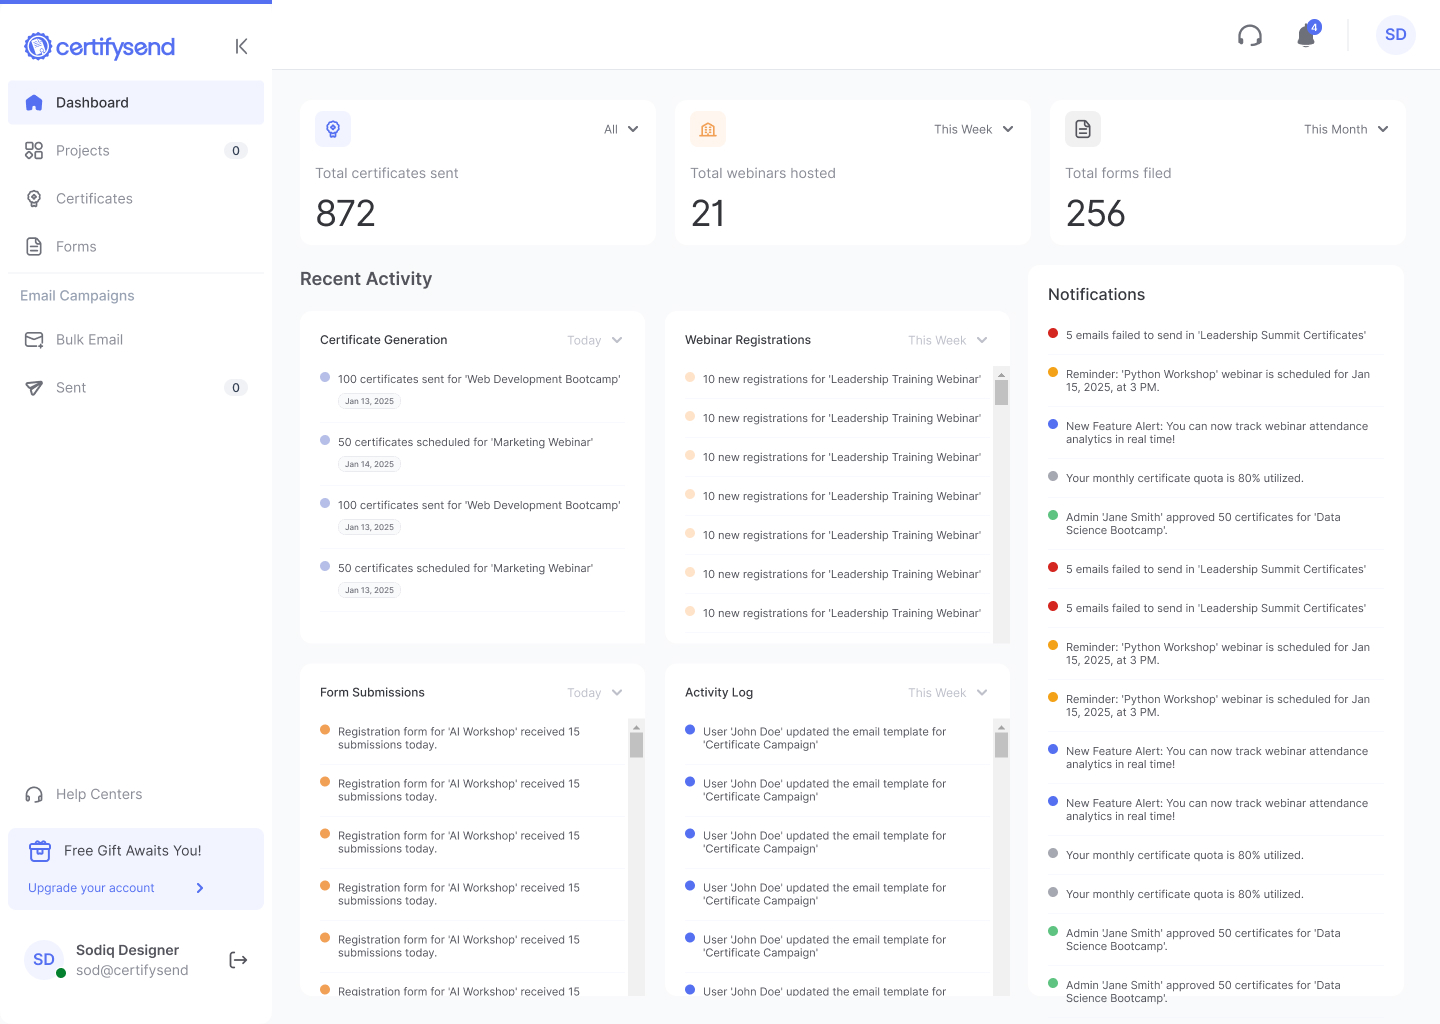Click the Sent count badge showing 0
Screen dimensions: 1440x1024
[236, 388]
